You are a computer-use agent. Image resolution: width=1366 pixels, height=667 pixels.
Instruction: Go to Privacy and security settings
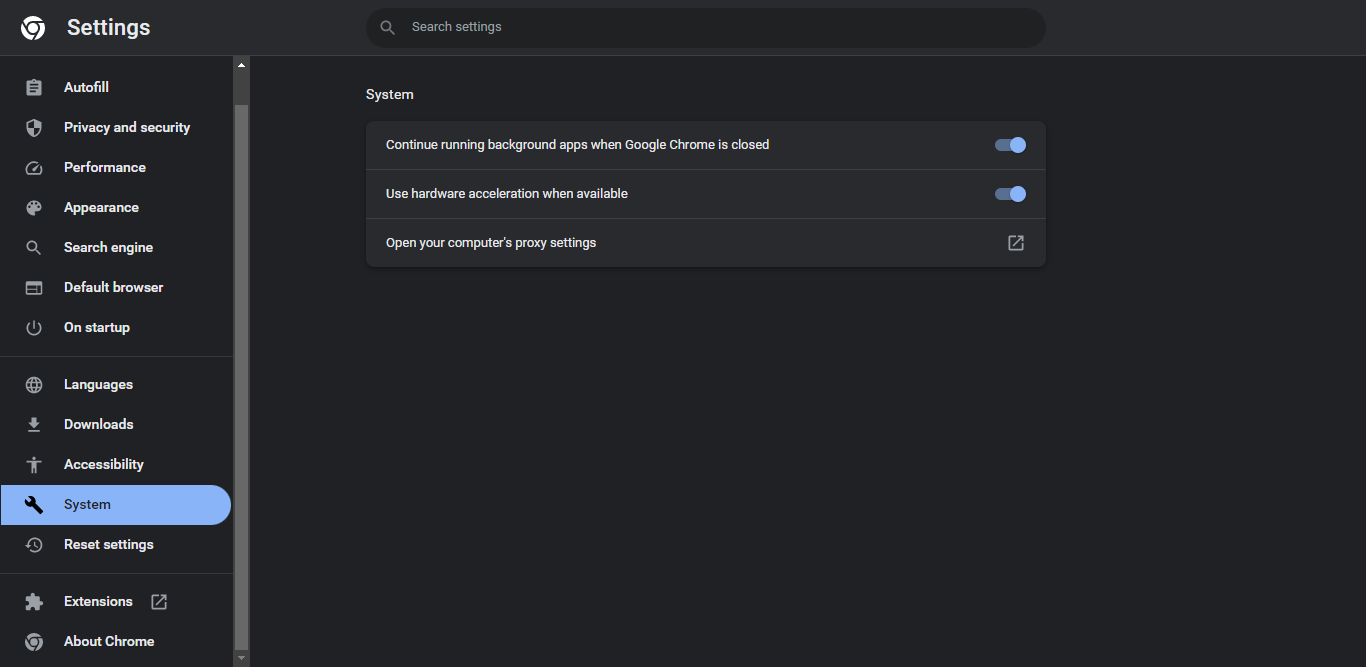point(116,128)
